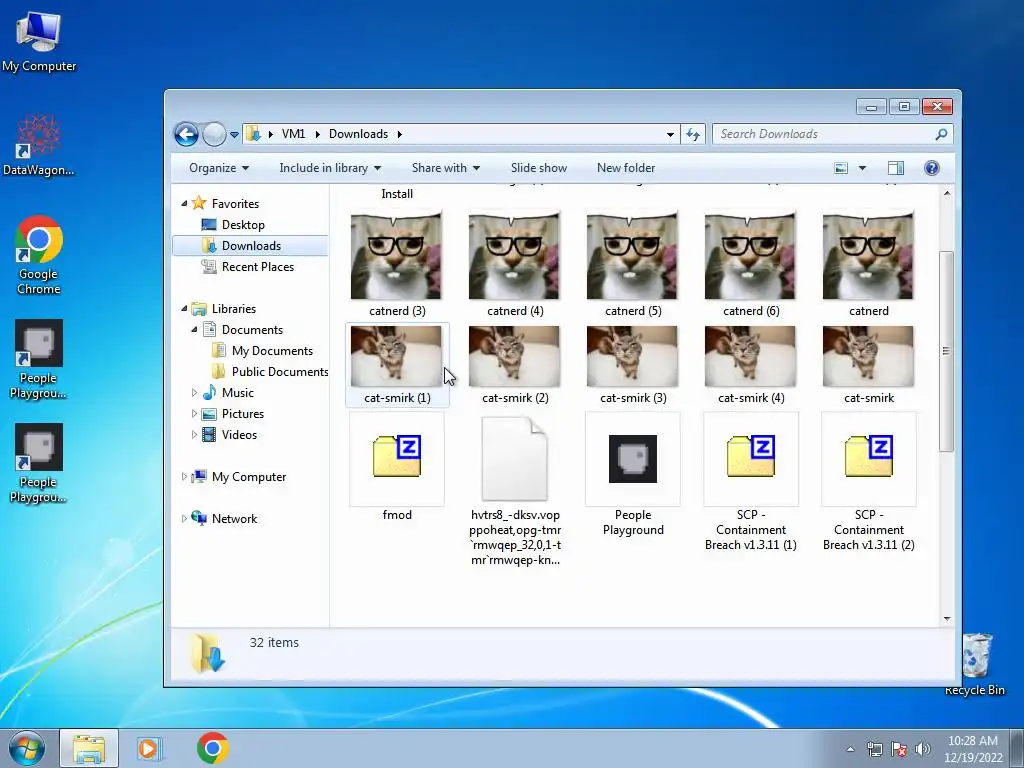The height and width of the screenshot is (768, 1024).
Task: Change your view icon
Action: click(841, 168)
